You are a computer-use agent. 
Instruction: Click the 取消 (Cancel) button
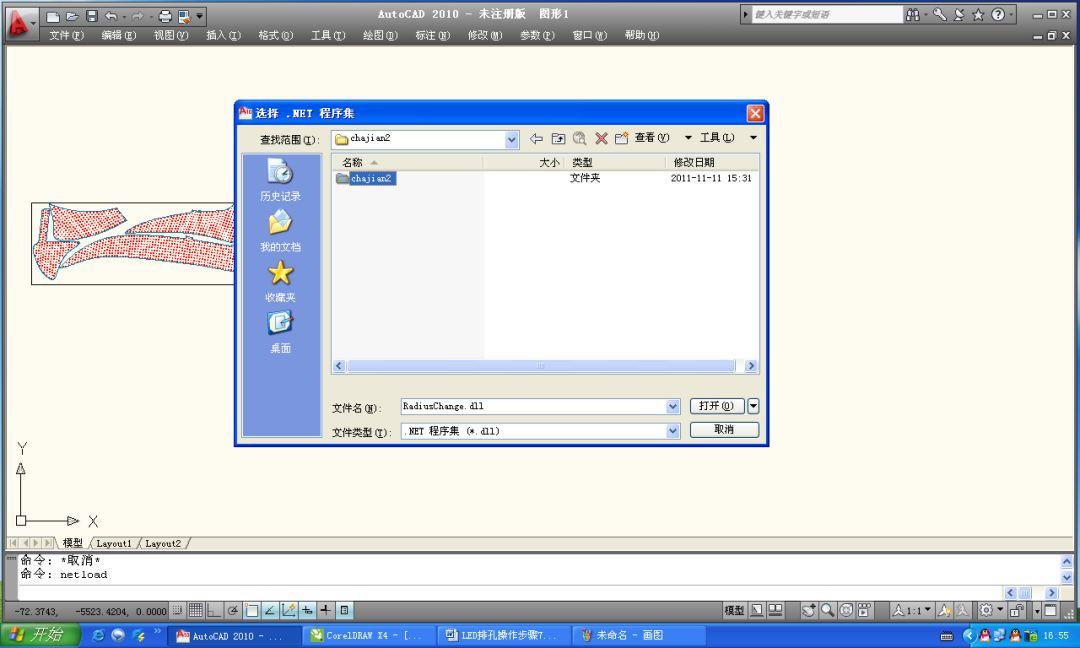pos(724,430)
